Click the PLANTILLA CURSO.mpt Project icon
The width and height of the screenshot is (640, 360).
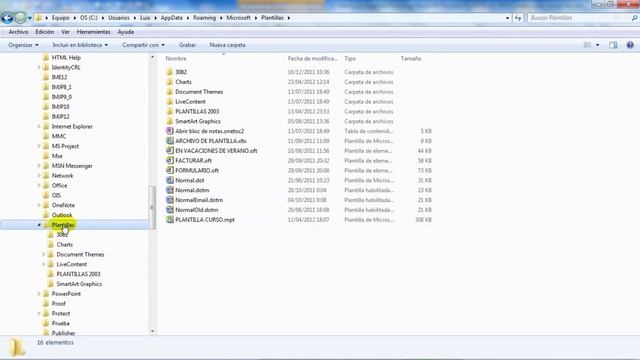pos(170,219)
